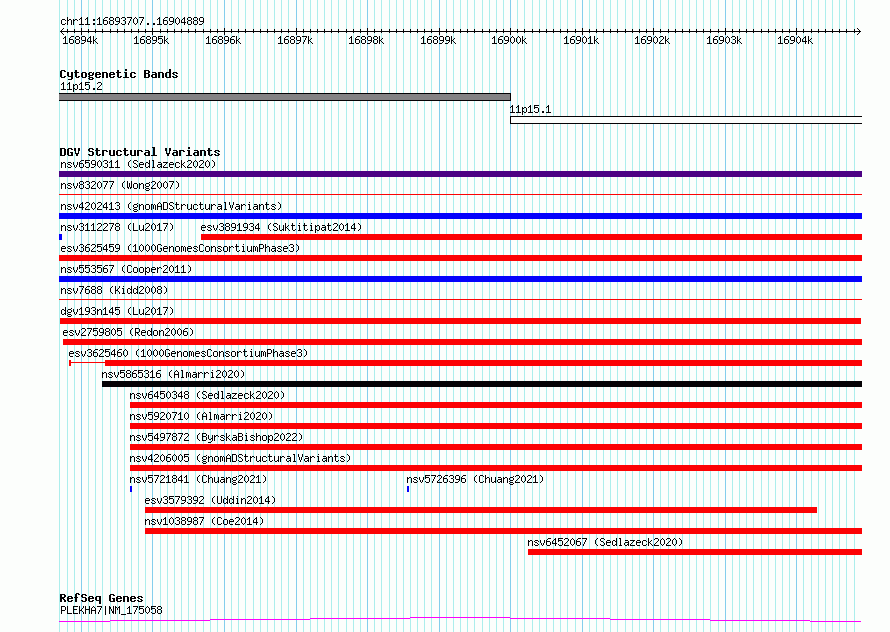
Task: Click the red nsv5497872 variant bar
Action: tap(496, 447)
